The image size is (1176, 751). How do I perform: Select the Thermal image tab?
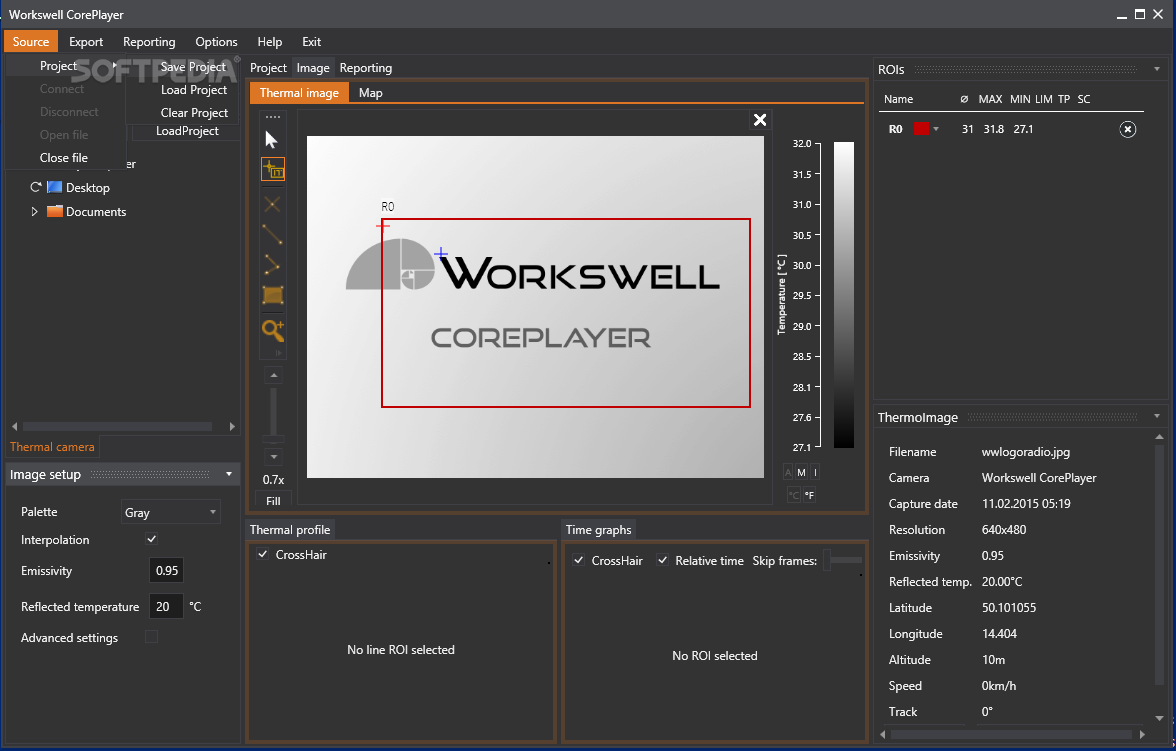point(299,92)
